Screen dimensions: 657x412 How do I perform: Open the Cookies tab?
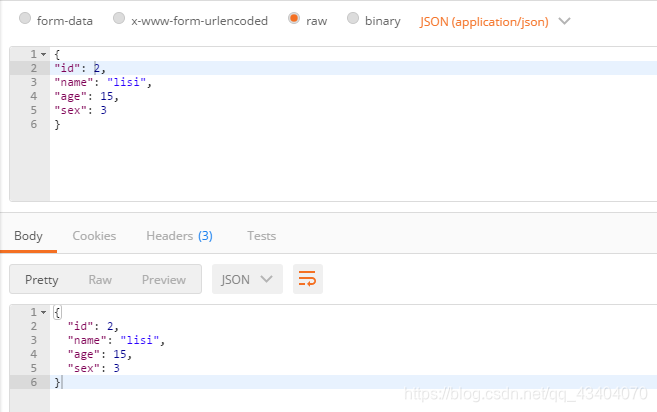pos(94,236)
